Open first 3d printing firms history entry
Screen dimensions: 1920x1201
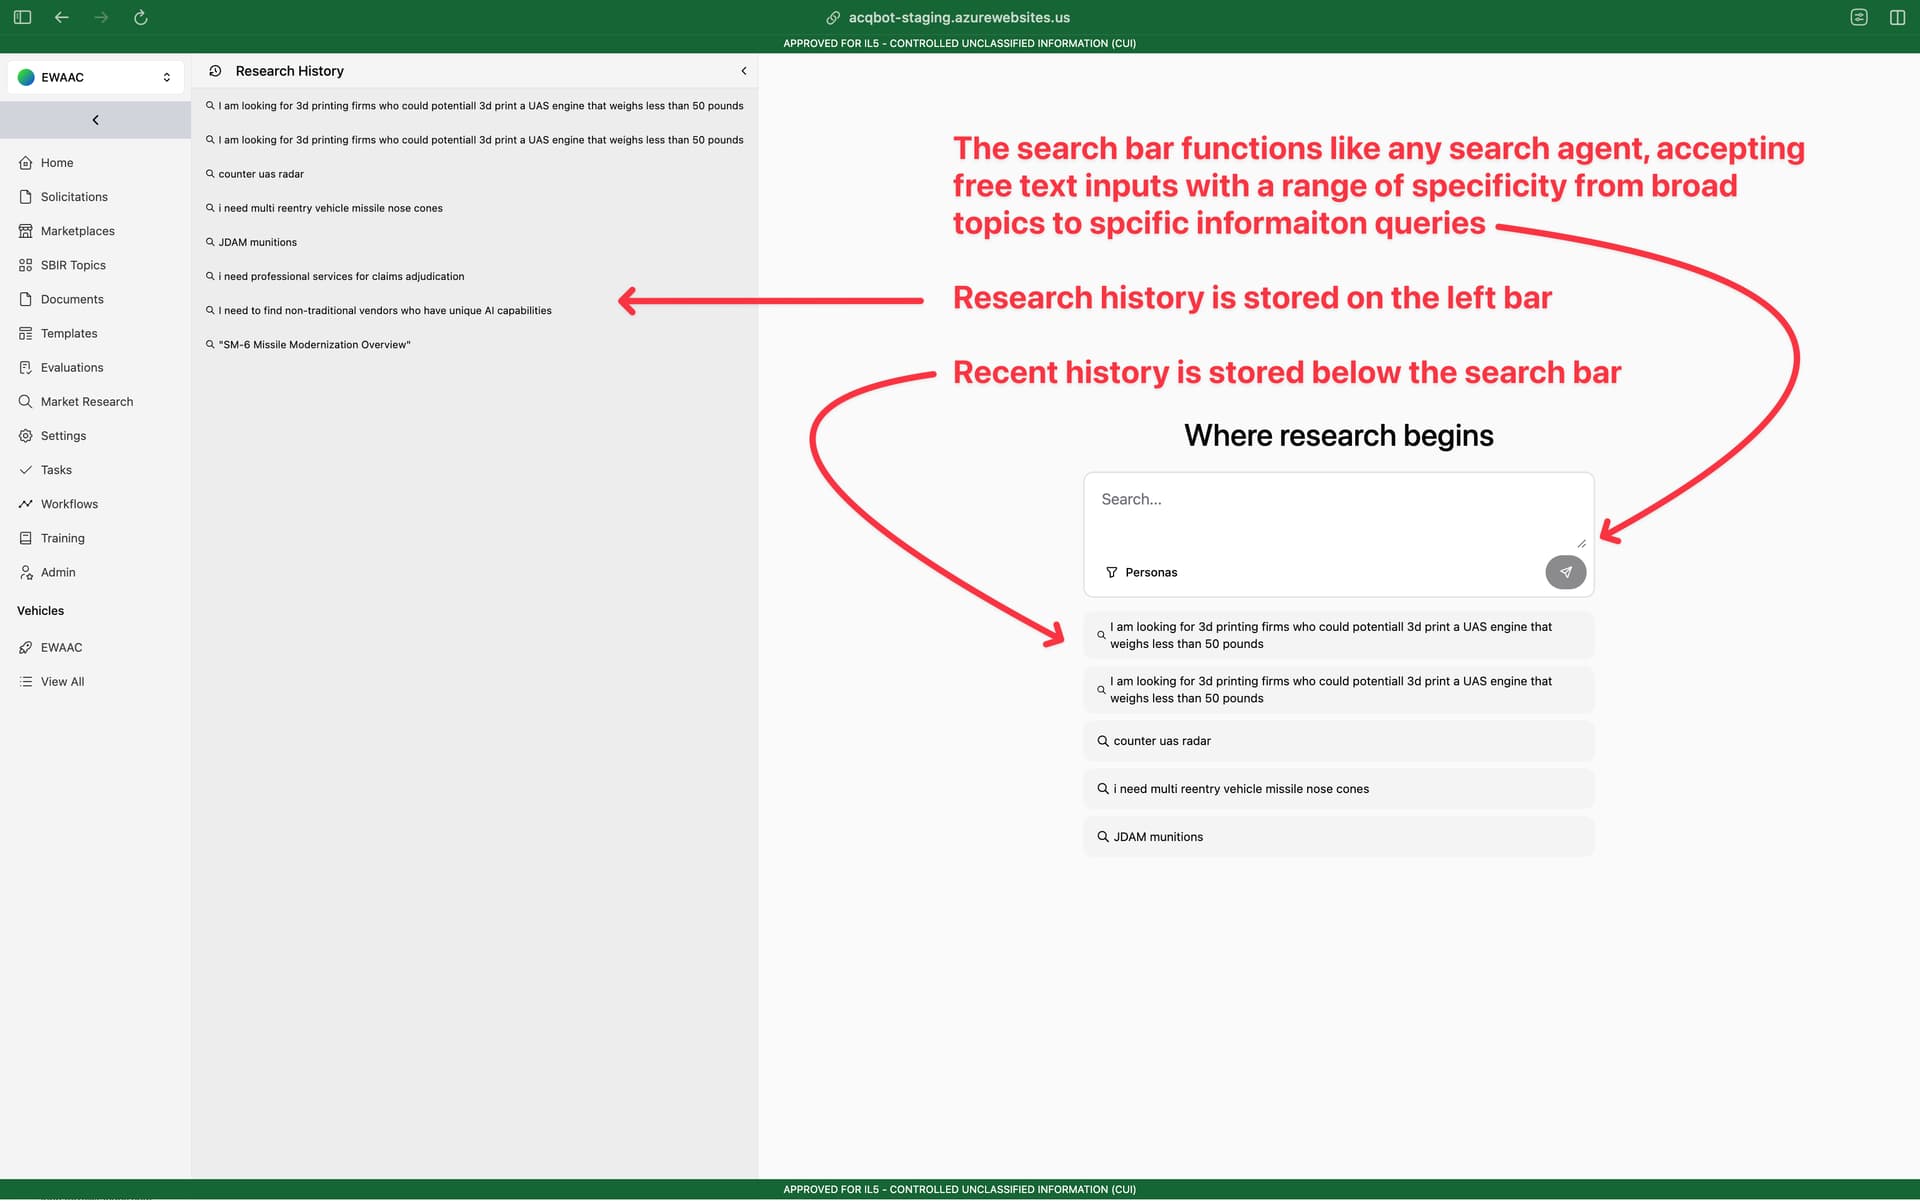click(x=474, y=106)
